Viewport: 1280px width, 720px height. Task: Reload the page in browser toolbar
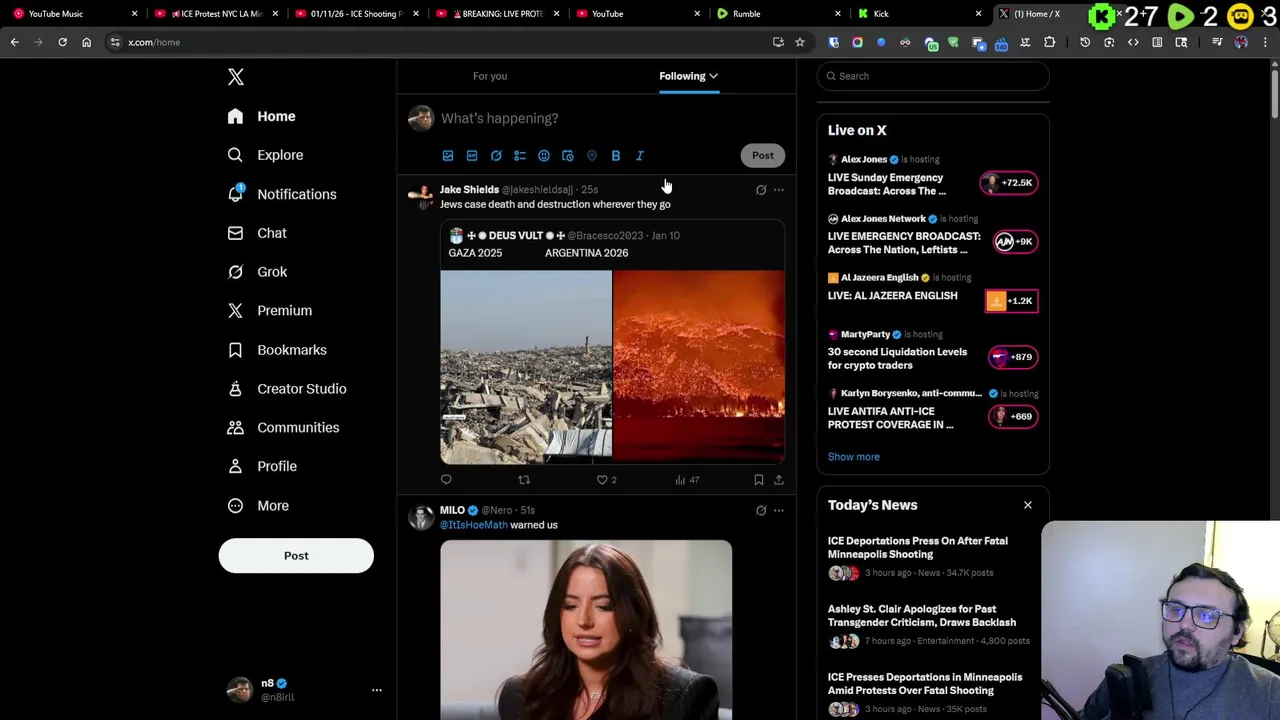pos(62,42)
